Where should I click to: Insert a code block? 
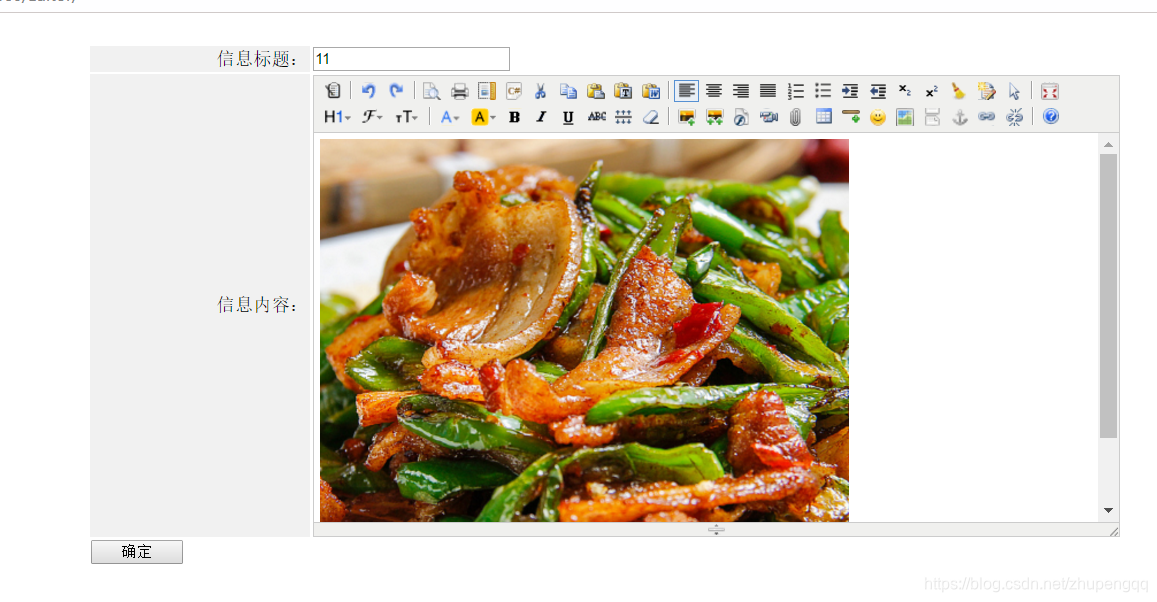click(514, 91)
